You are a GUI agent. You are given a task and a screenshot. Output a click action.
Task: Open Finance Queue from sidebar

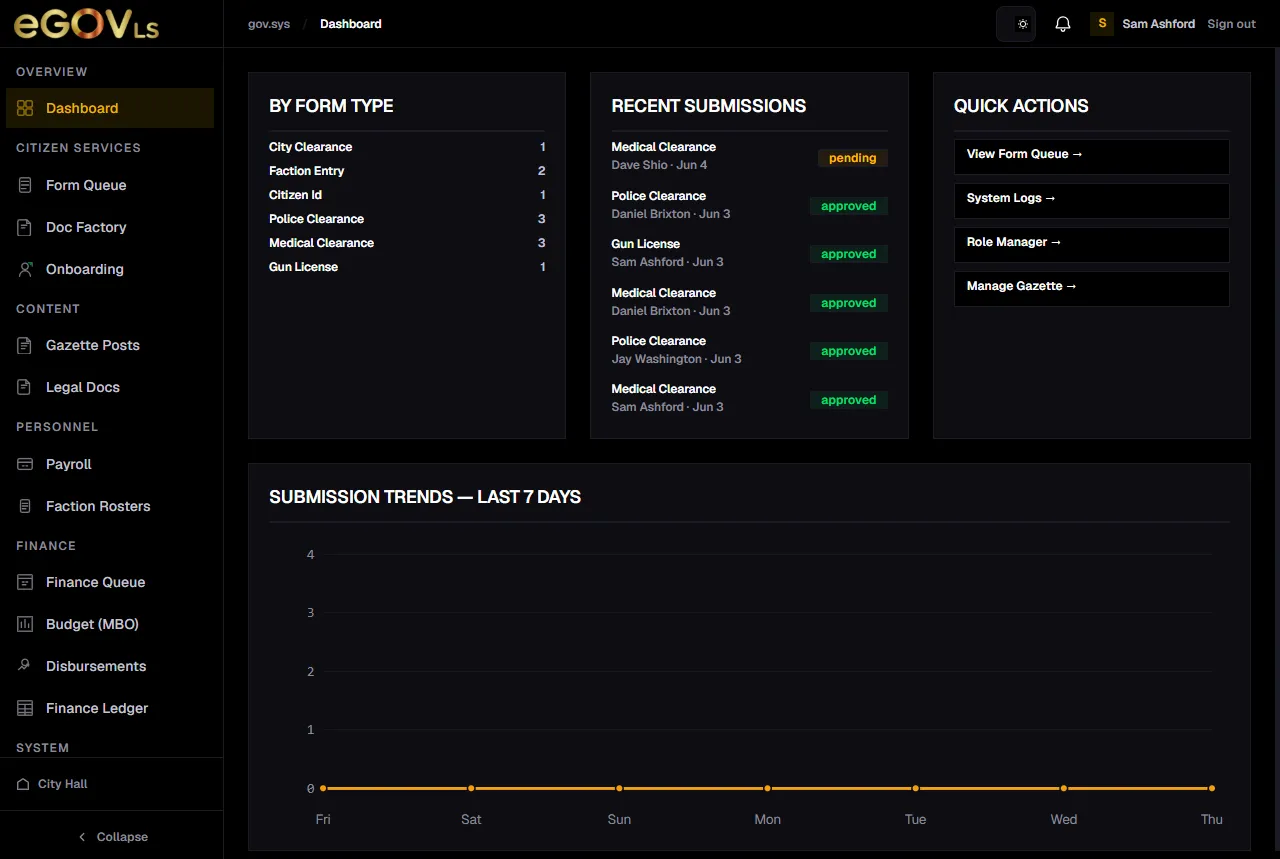(x=110, y=582)
